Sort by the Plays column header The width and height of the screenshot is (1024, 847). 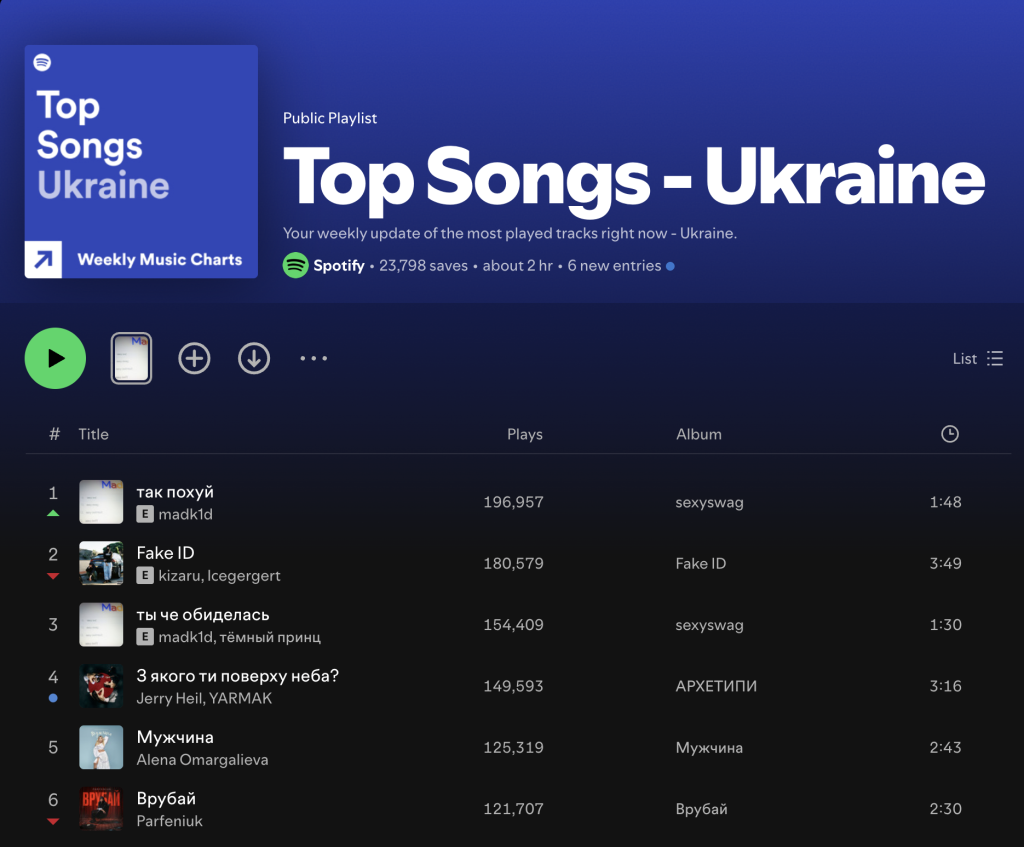click(524, 434)
